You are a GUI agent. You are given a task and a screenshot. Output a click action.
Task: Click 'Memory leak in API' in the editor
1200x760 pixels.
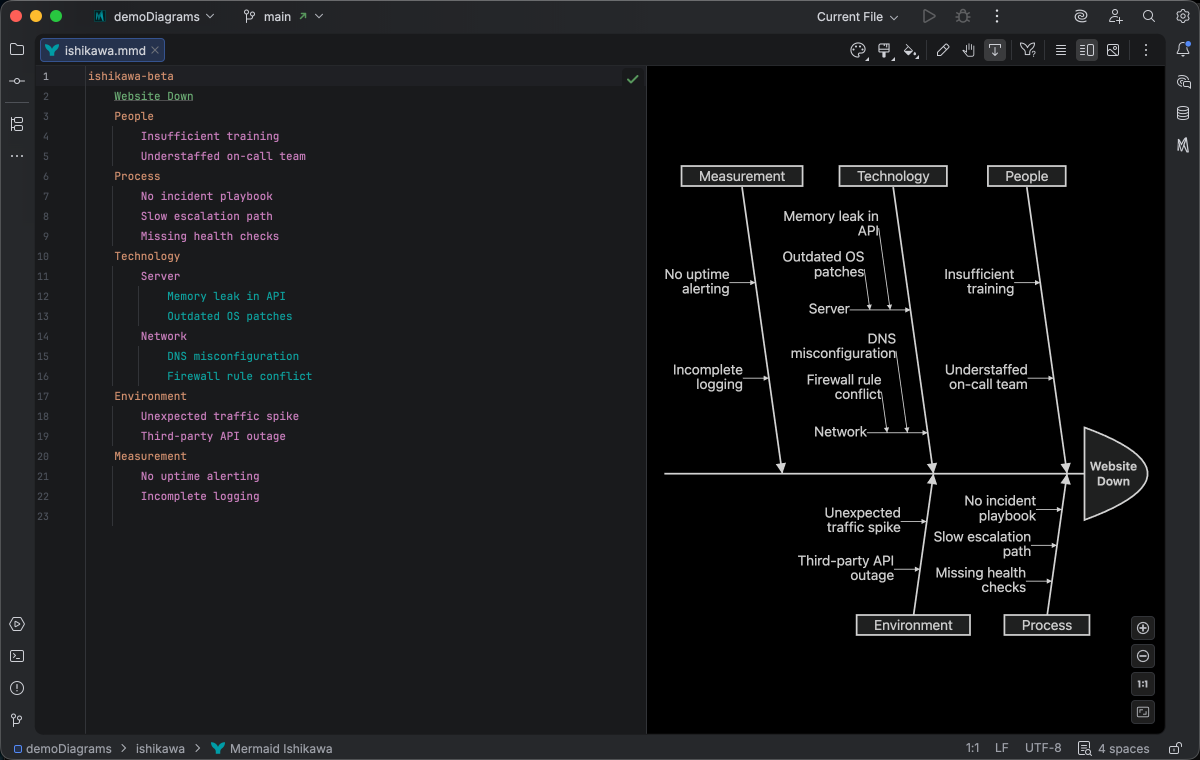(x=226, y=296)
